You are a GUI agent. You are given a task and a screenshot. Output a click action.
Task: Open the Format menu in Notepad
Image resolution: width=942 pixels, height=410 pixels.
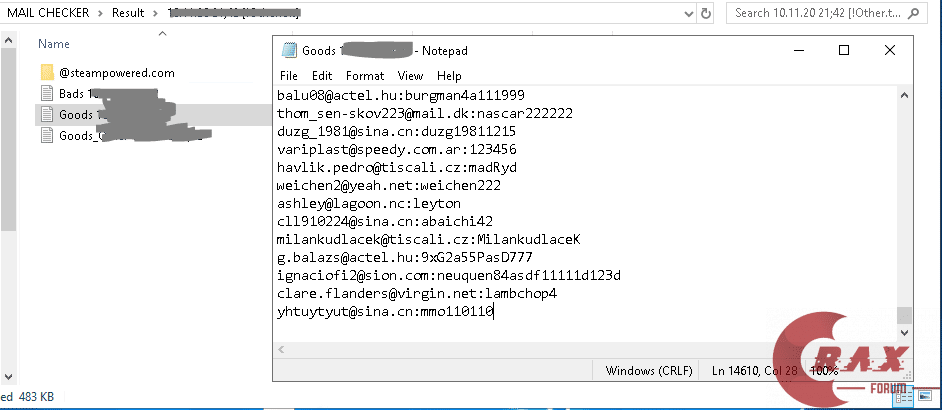click(365, 76)
